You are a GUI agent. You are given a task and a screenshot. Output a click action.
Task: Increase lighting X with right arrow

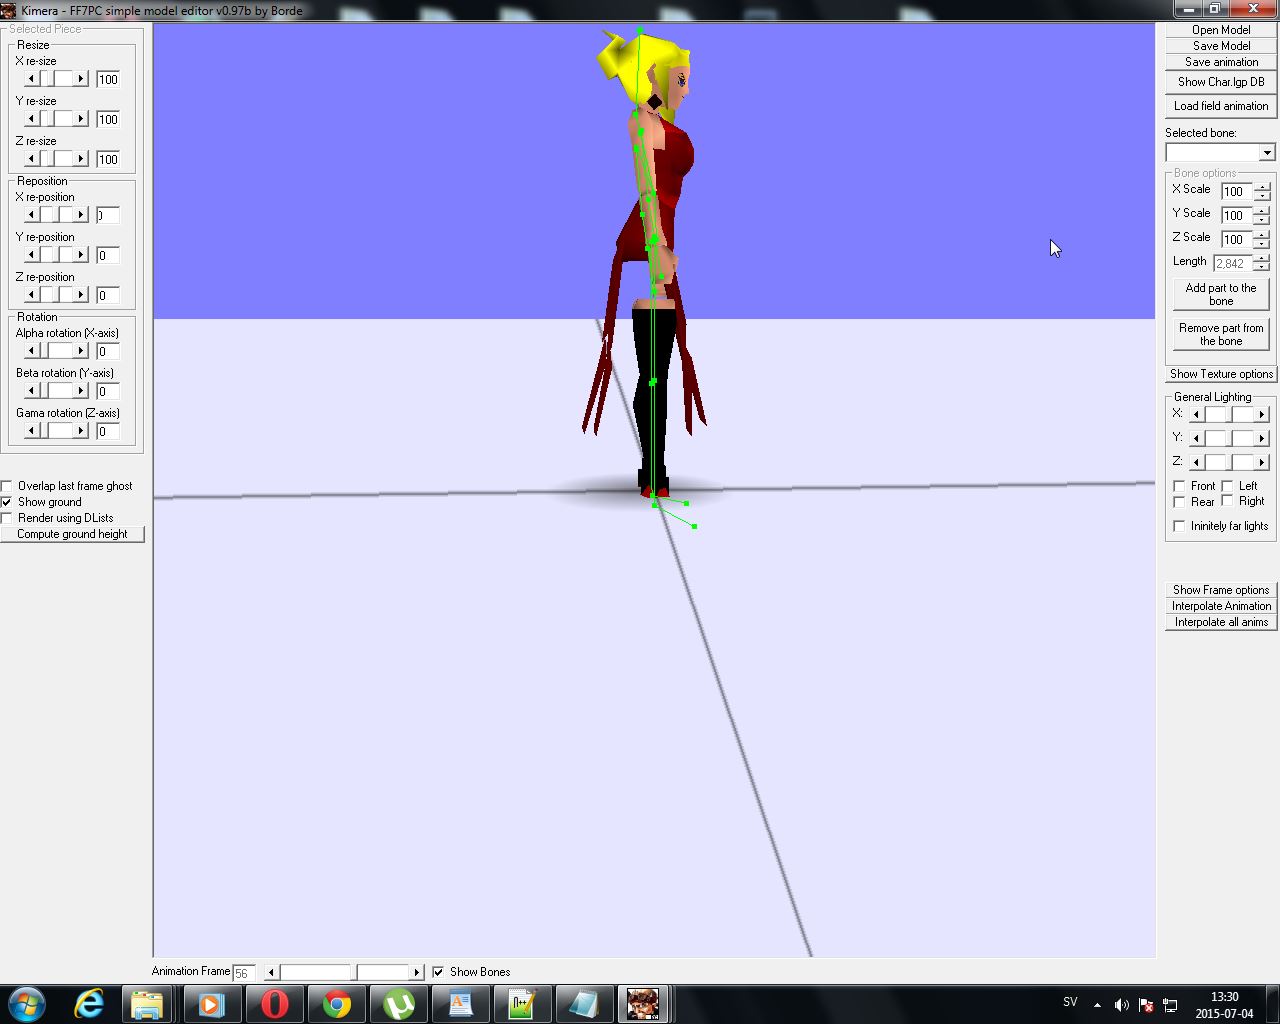[x=1262, y=414]
